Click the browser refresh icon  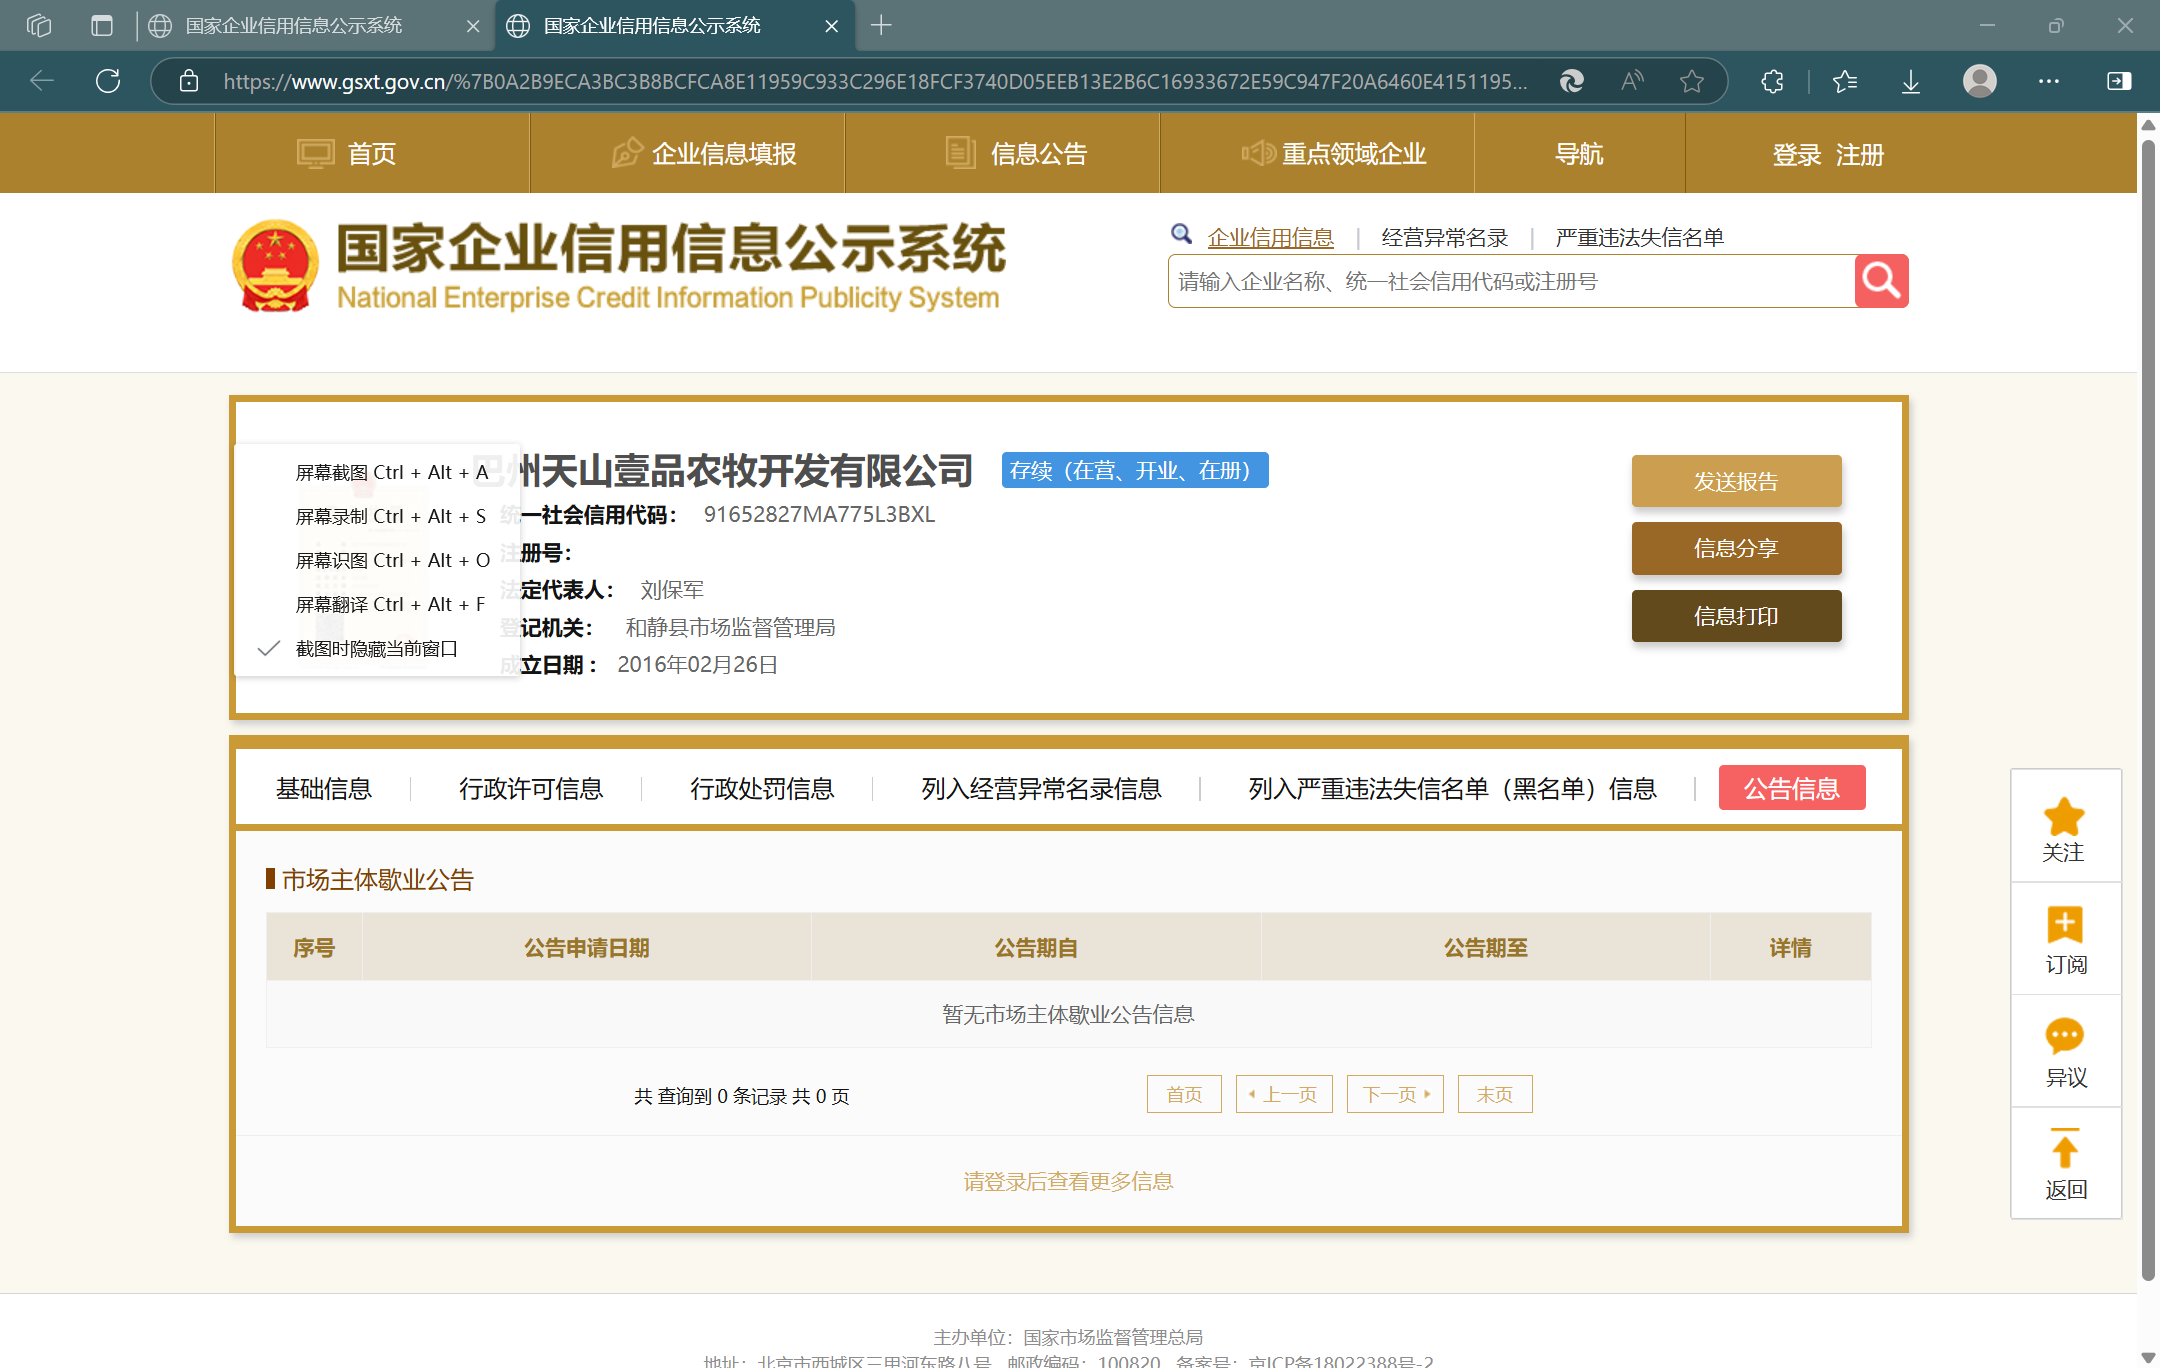[x=108, y=81]
